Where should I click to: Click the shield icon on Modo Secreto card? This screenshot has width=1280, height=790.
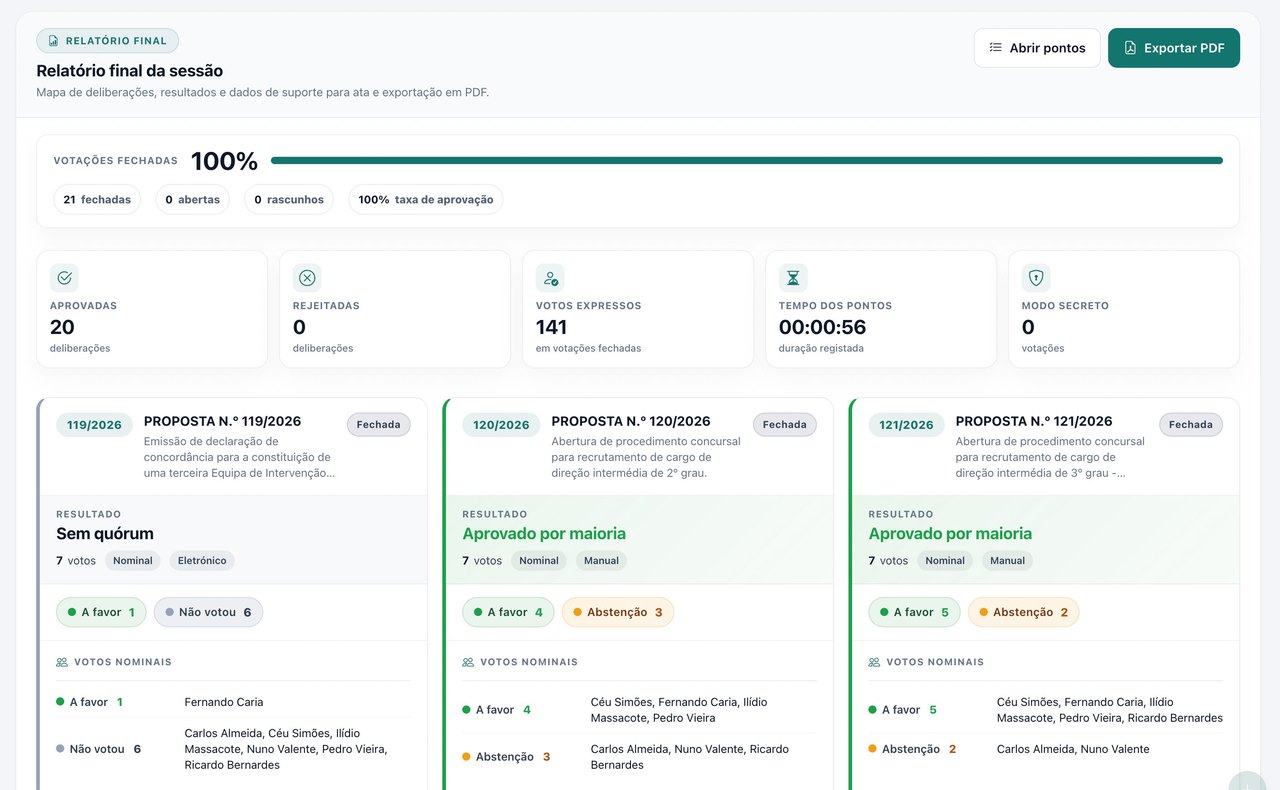click(1036, 278)
